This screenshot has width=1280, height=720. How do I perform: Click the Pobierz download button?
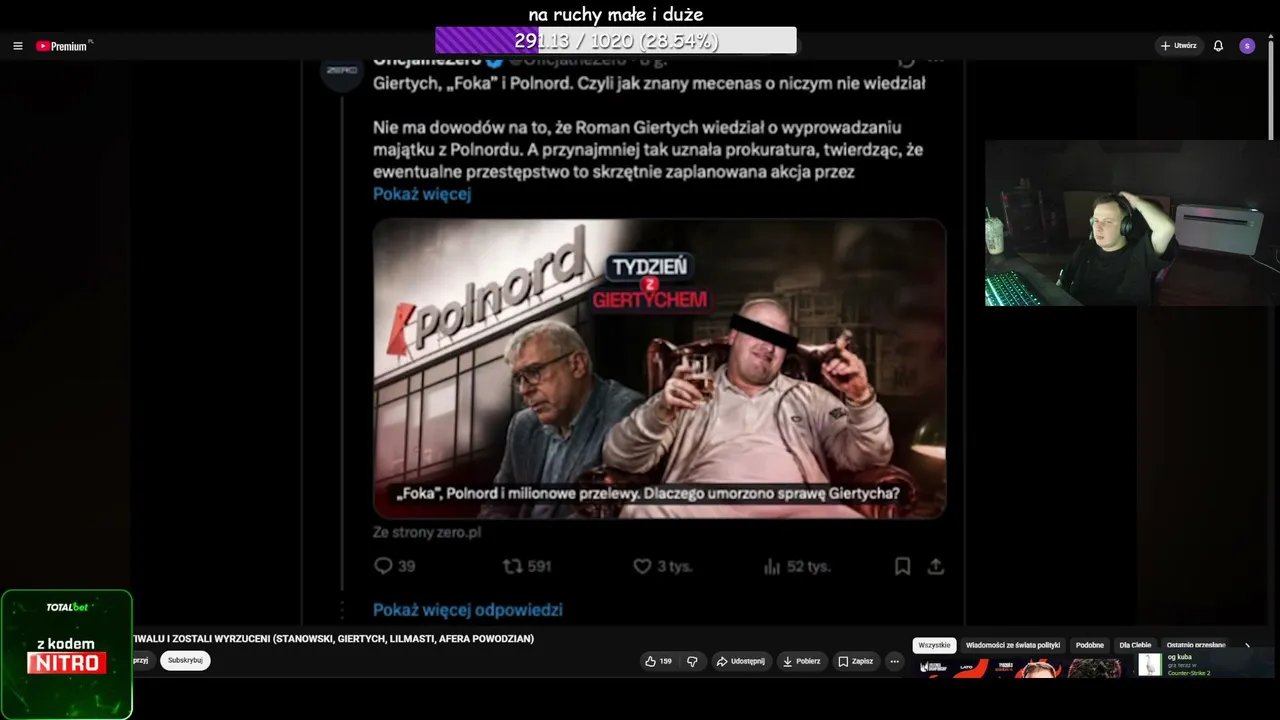click(801, 661)
